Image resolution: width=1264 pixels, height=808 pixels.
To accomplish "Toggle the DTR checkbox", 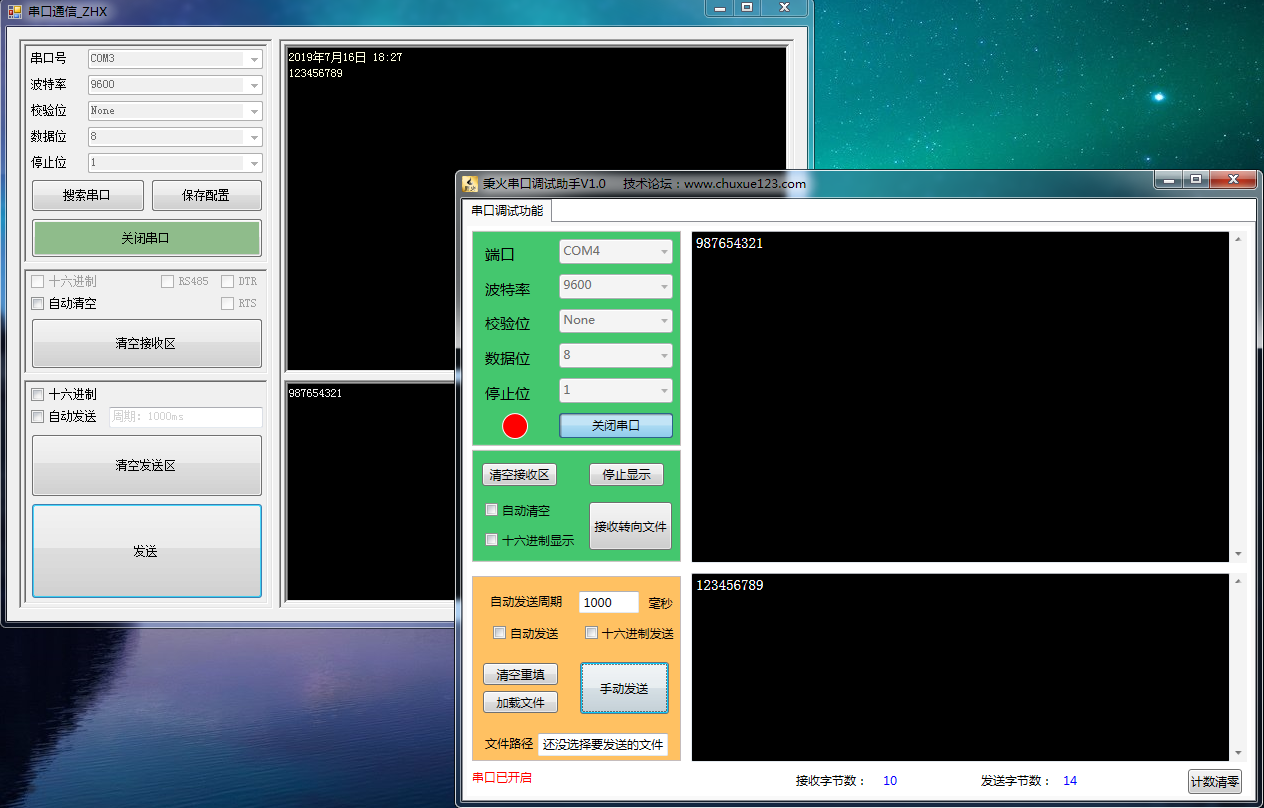I will [227, 281].
